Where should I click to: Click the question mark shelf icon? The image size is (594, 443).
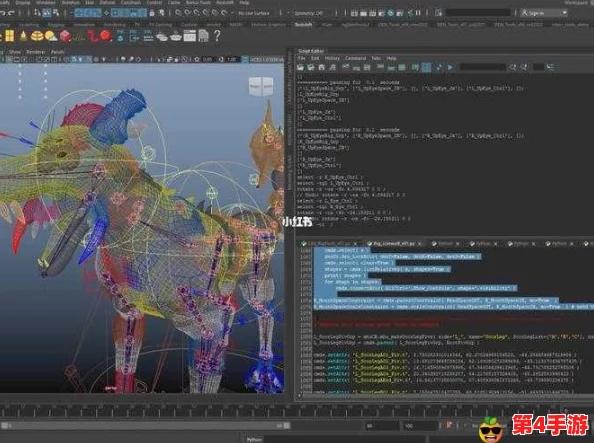[x=217, y=36]
